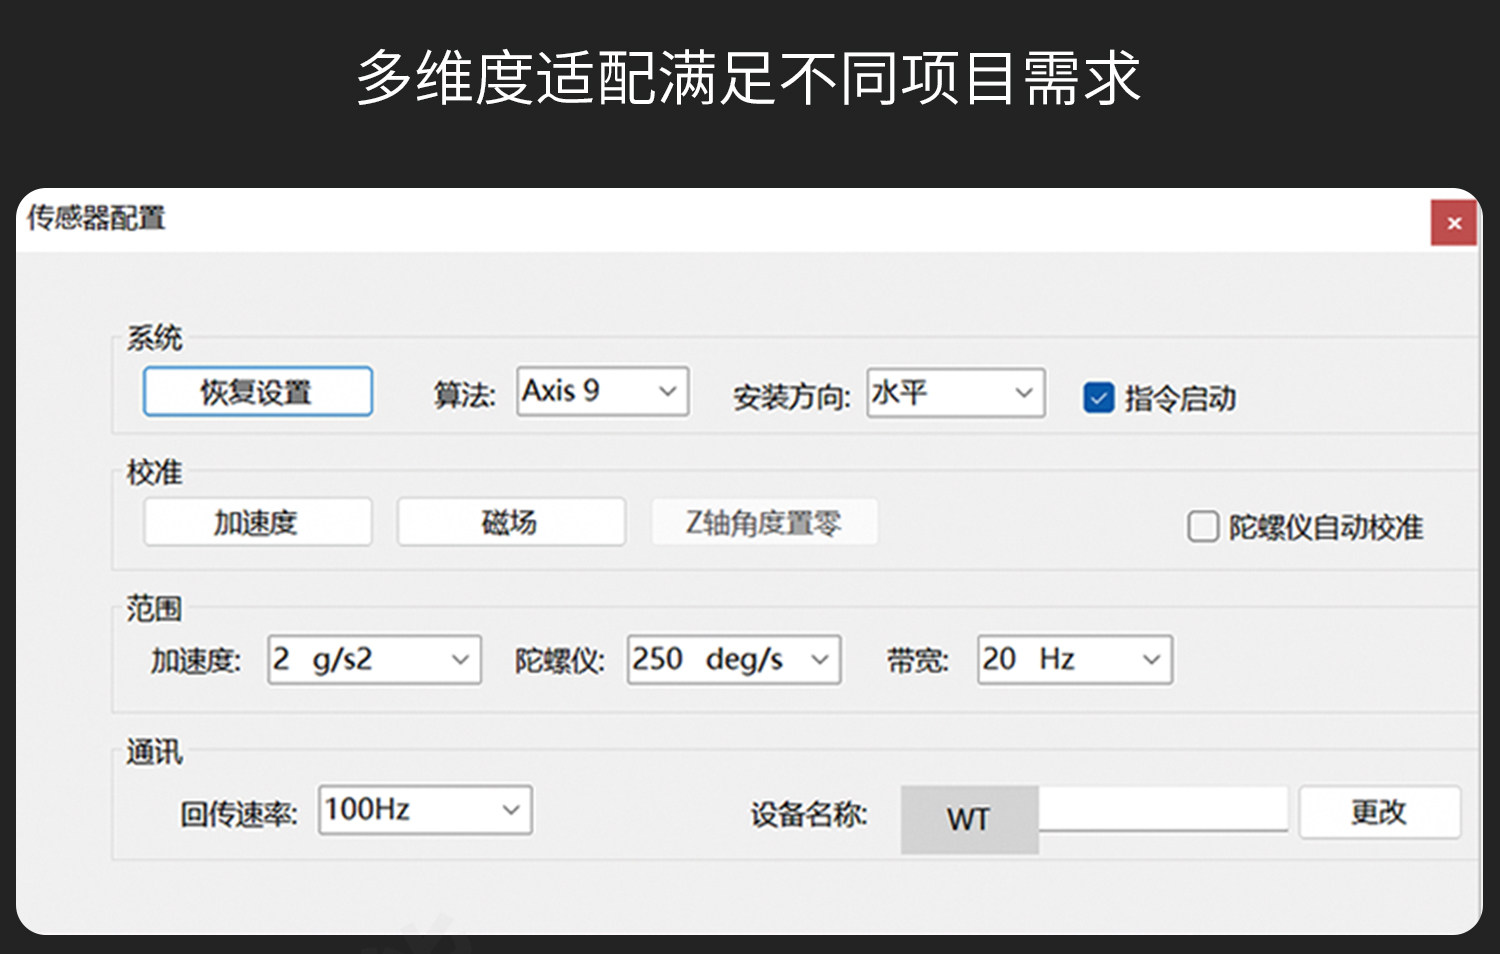The image size is (1500, 954).
Task: Click the 传感器配置 dialog title bar
Action: click(x=720, y=220)
